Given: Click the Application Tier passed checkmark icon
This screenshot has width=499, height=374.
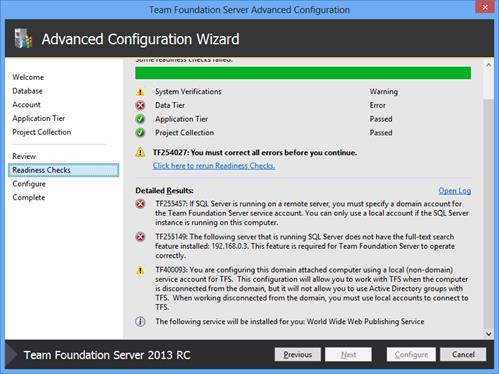Looking at the screenshot, I should [x=140, y=119].
